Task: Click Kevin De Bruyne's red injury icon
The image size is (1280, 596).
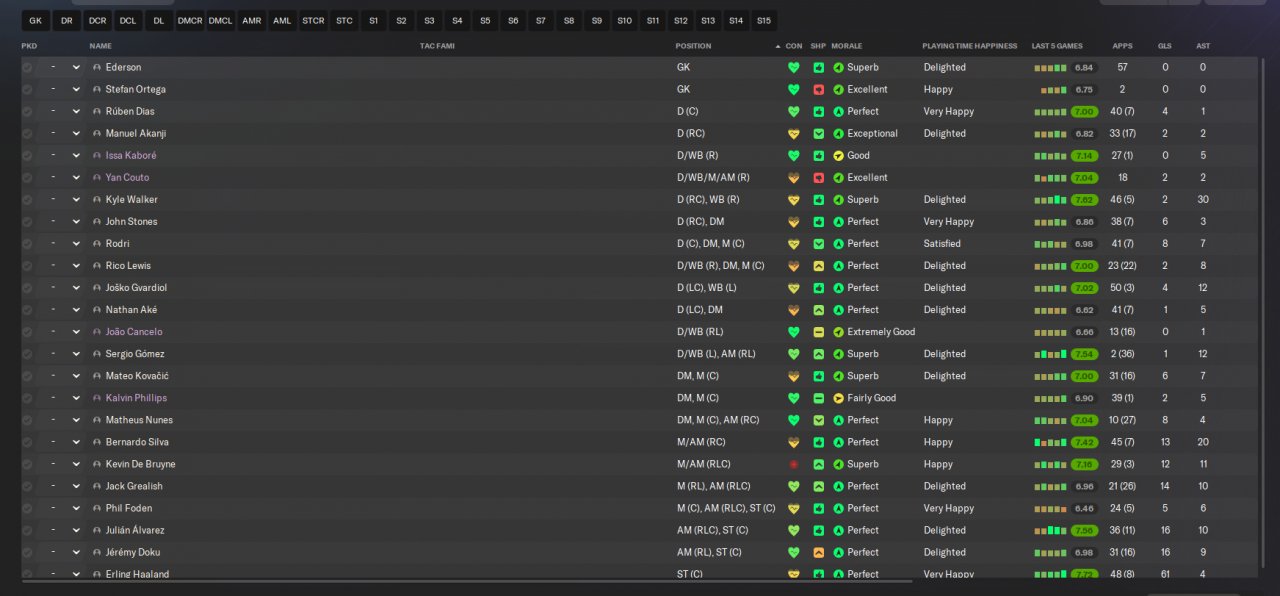Action: (794, 465)
